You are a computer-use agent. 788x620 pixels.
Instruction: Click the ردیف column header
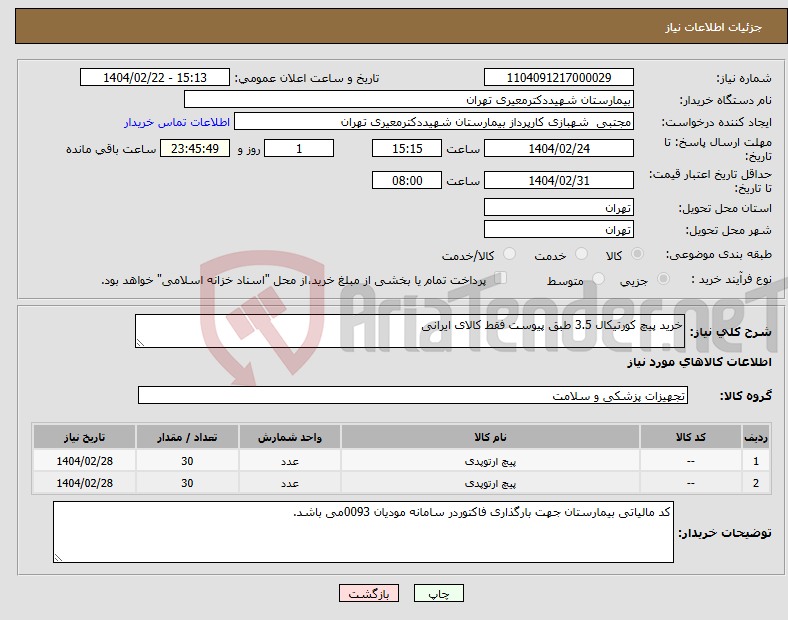(755, 437)
